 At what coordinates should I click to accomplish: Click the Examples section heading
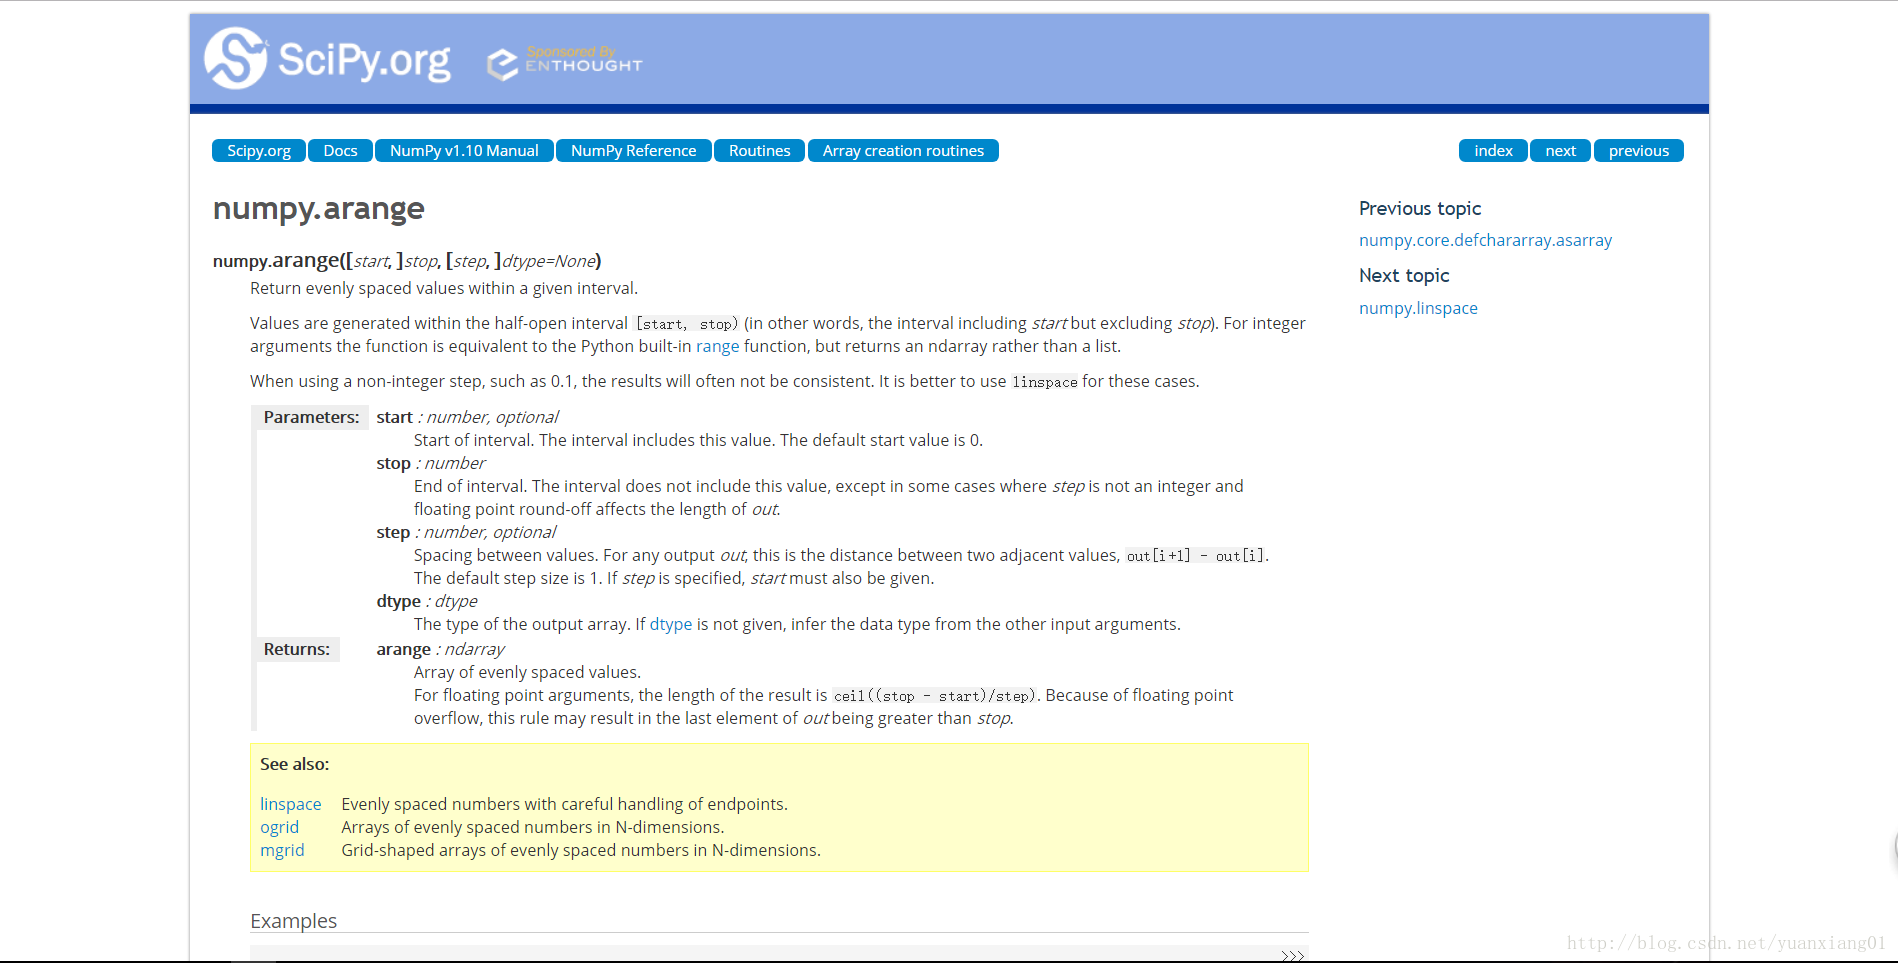293,921
